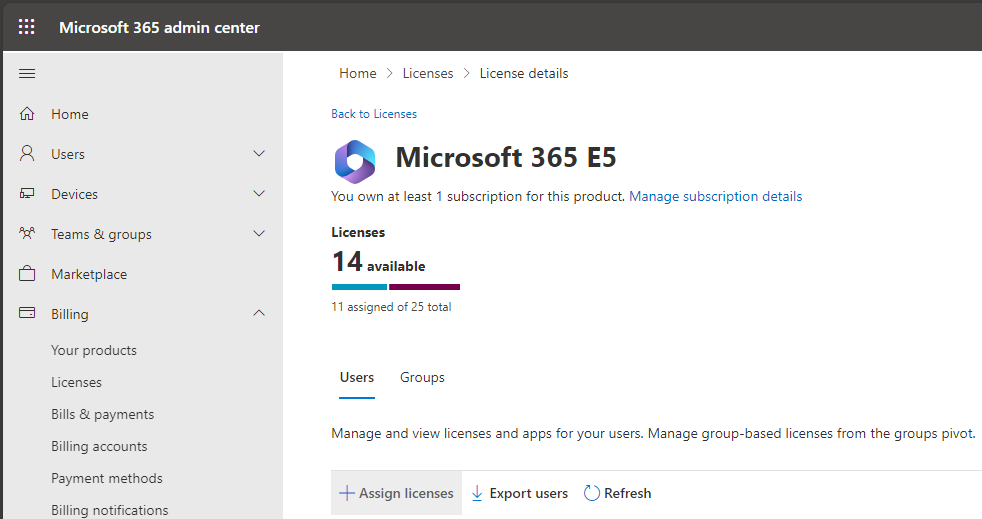Click the Refresh button label
982x519 pixels.
(x=628, y=493)
